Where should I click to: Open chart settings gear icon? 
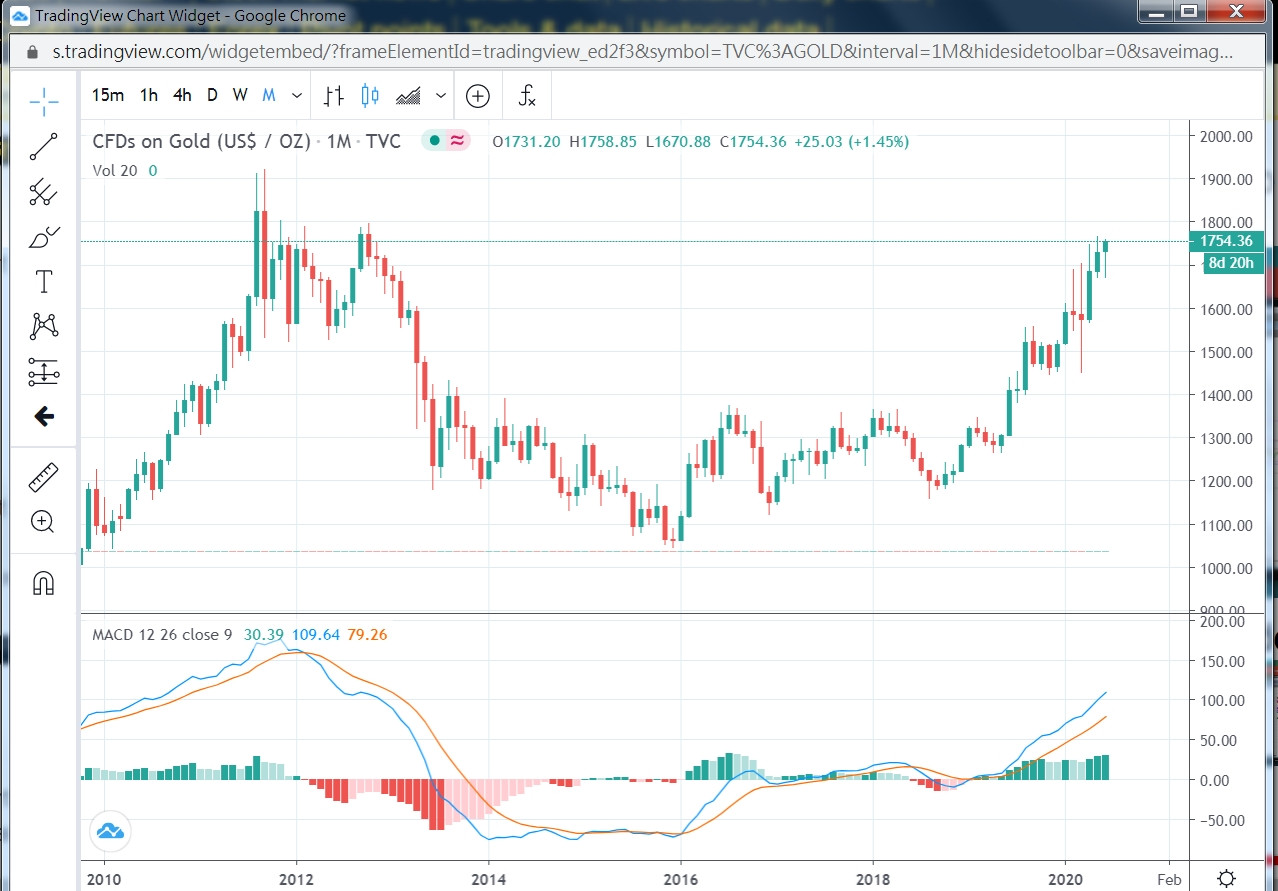point(1226,879)
